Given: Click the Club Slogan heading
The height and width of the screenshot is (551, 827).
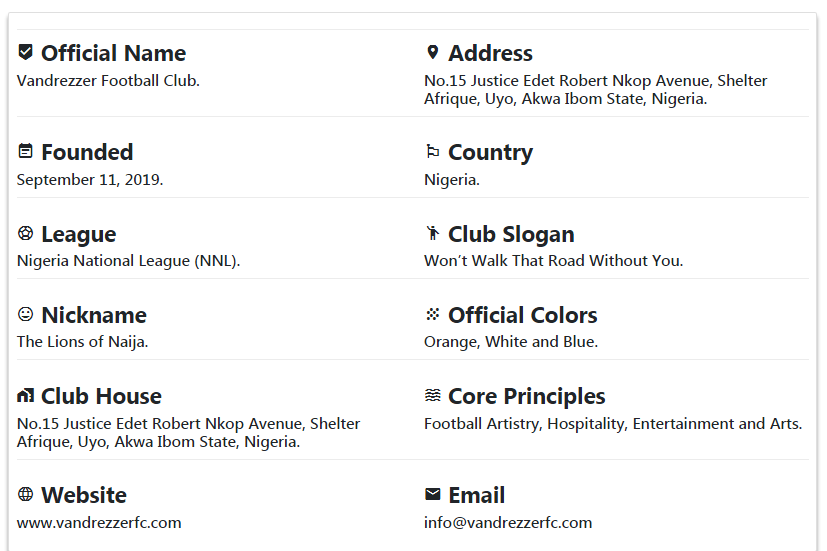Looking at the screenshot, I should point(511,234).
